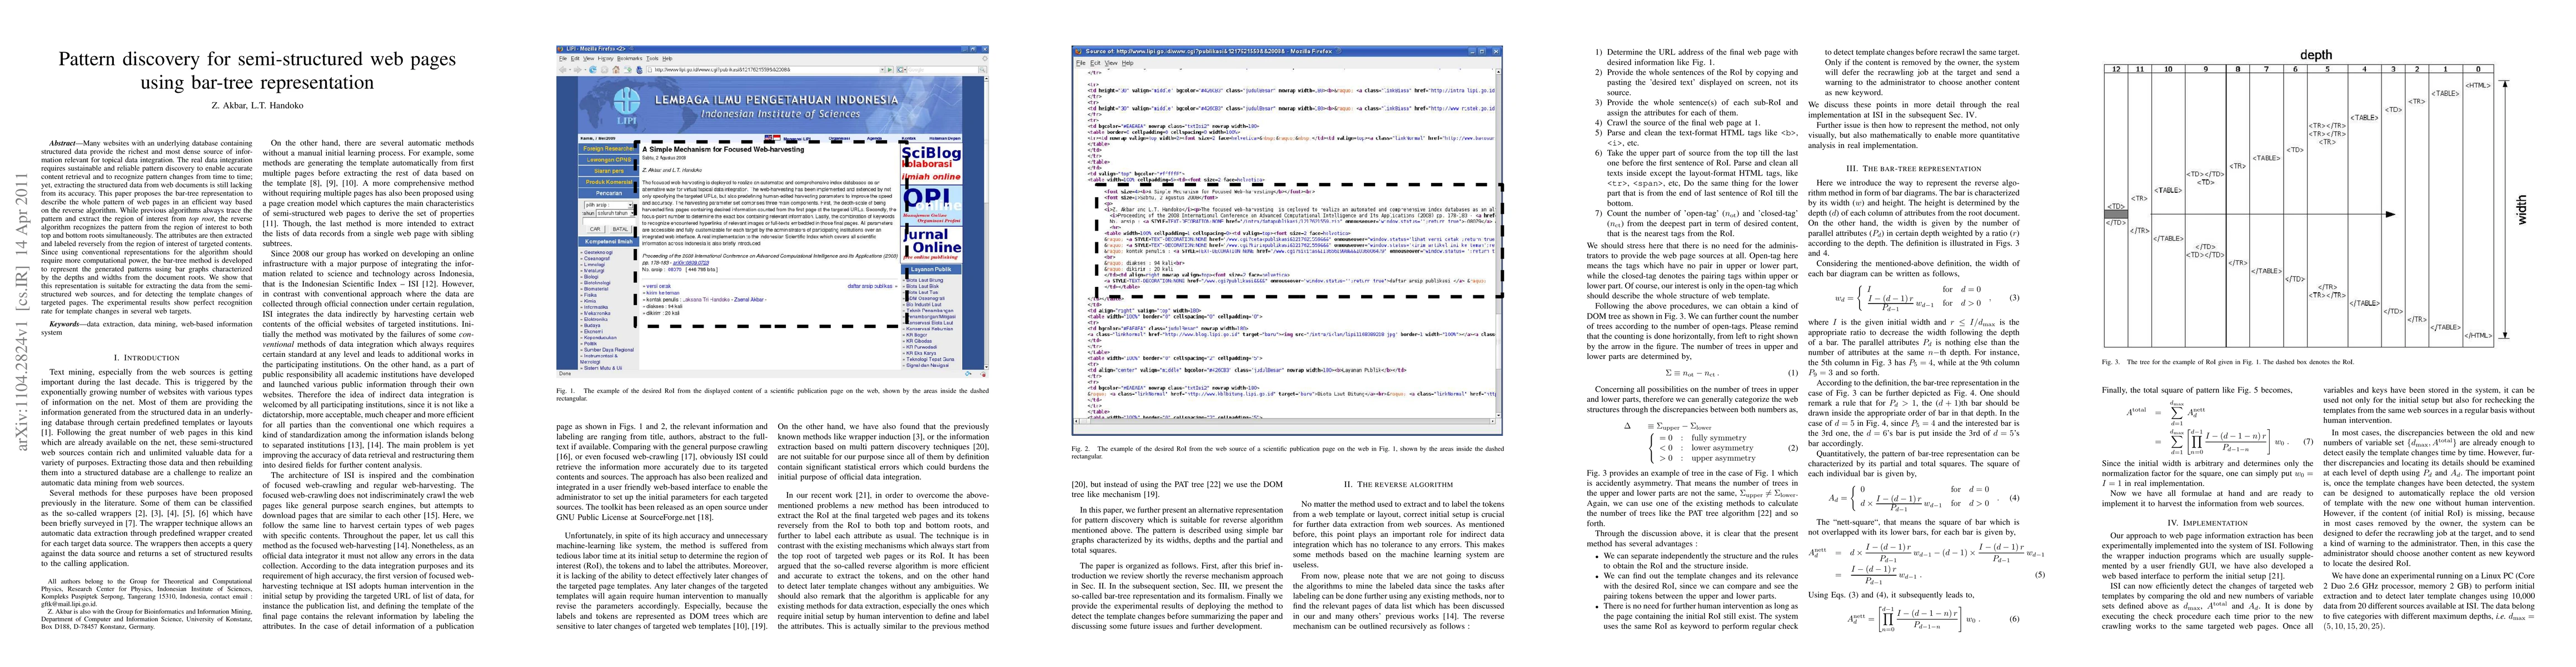The height and width of the screenshot is (667, 2576).
Task: Click the Firefox Back arrow icon
Action: click(563, 70)
